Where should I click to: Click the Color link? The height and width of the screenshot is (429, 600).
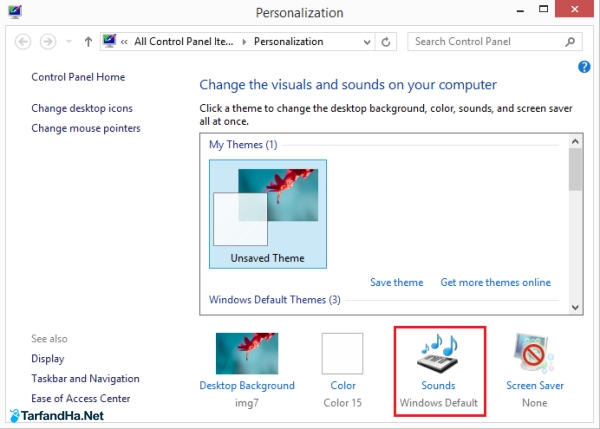(x=343, y=385)
